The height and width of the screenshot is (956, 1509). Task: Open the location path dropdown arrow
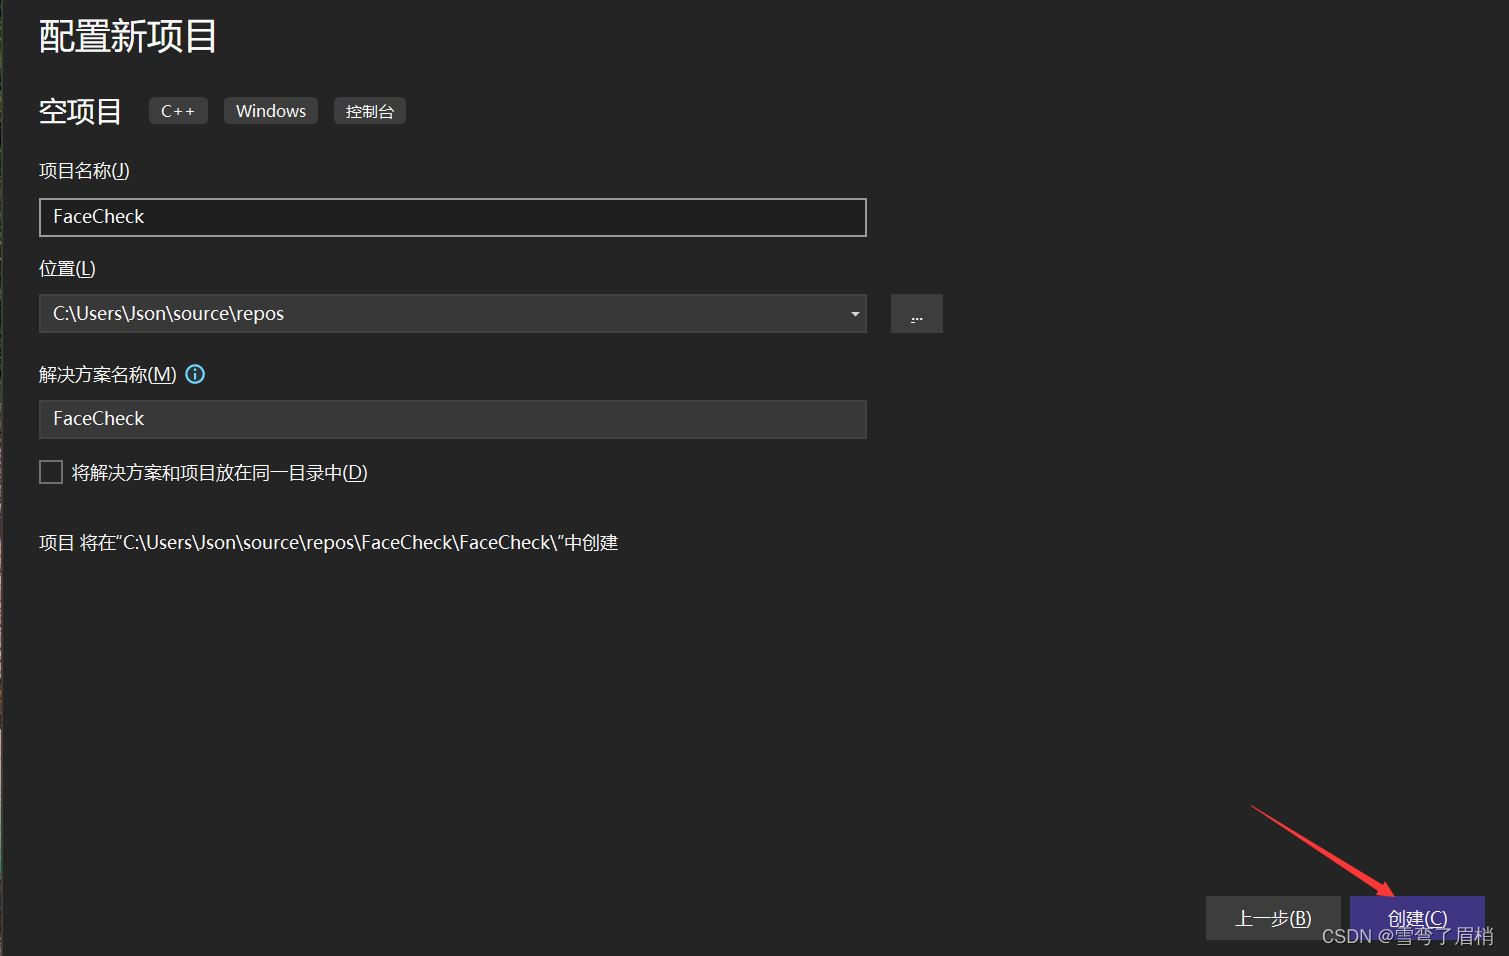click(x=855, y=314)
